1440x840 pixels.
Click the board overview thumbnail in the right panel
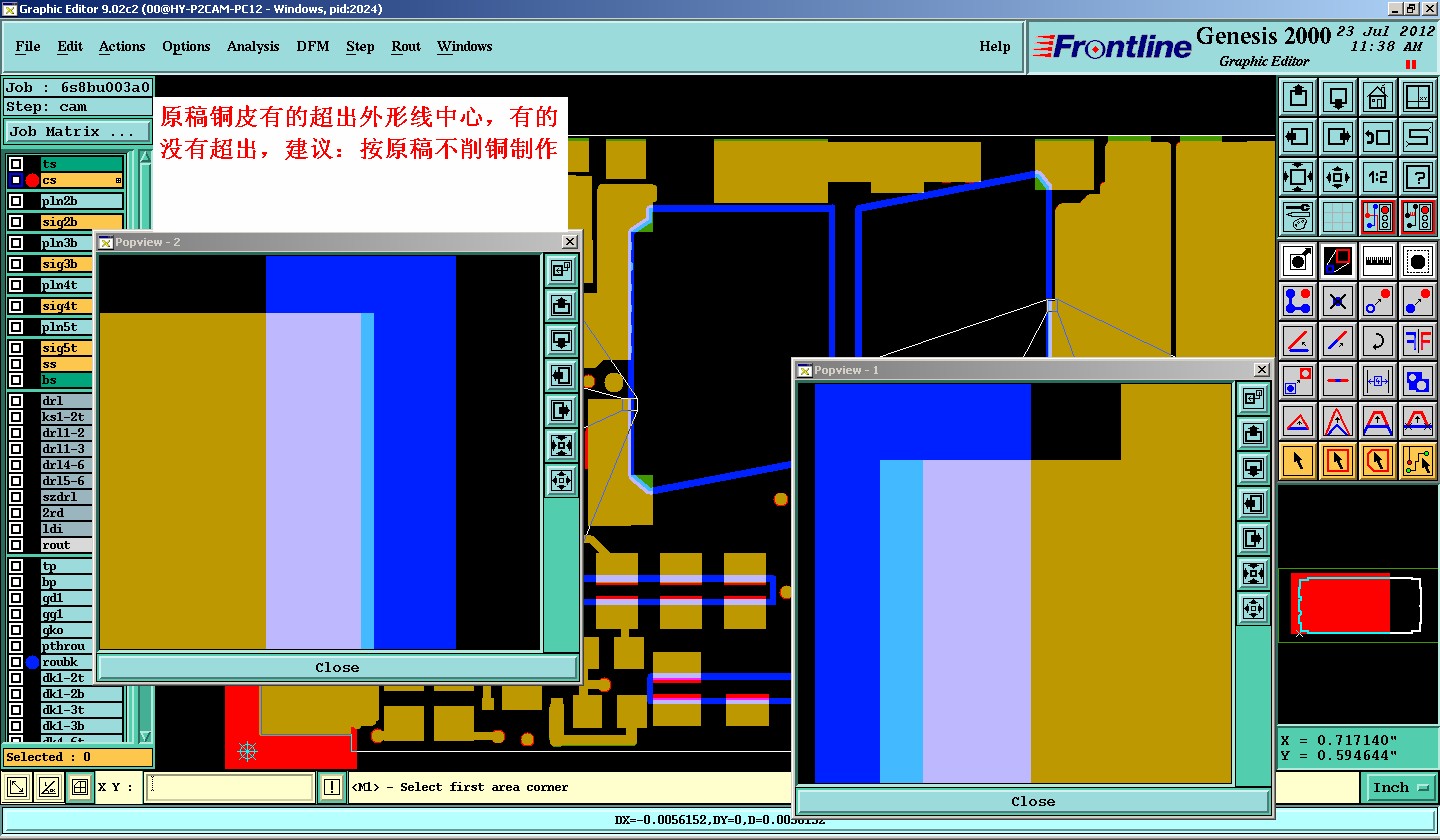point(1358,605)
